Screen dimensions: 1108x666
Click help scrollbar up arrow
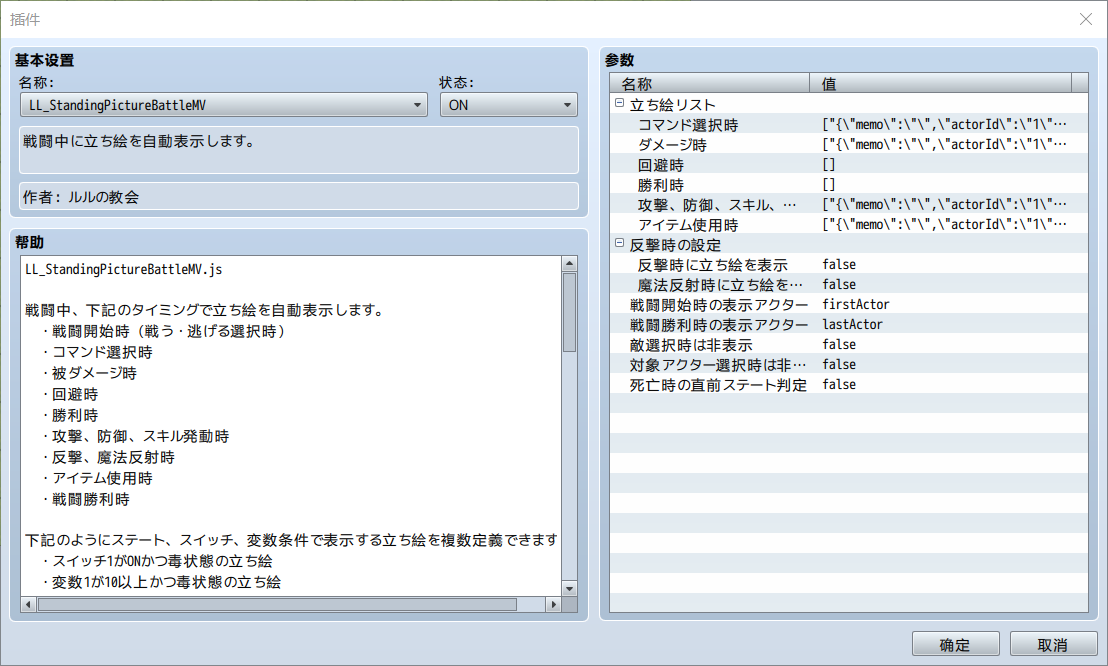click(570, 264)
